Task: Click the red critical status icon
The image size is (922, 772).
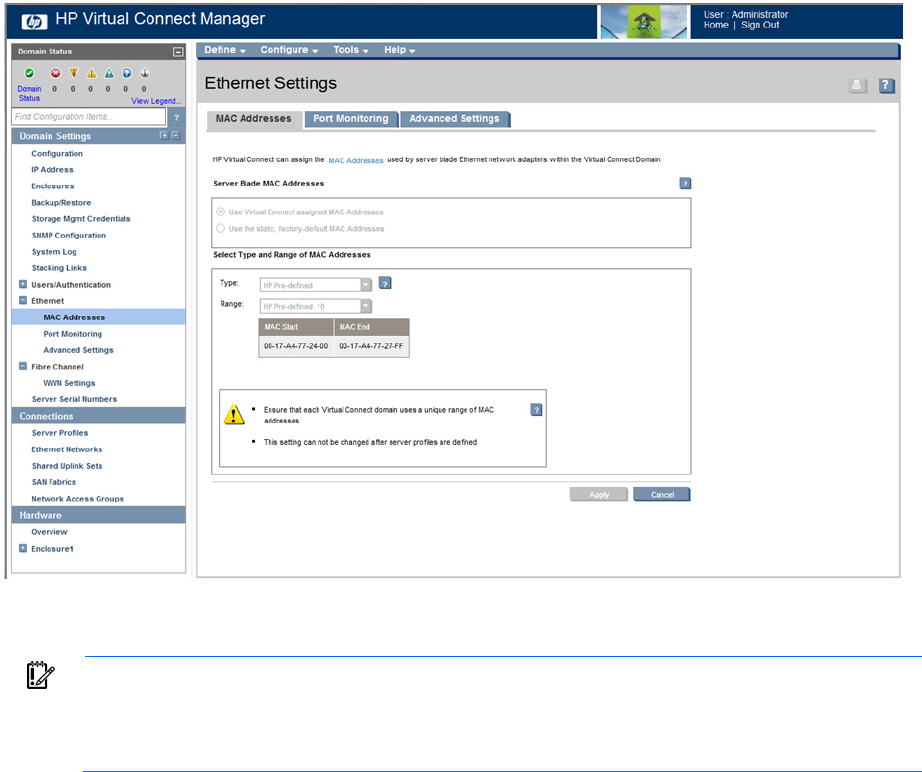Action: point(55,73)
